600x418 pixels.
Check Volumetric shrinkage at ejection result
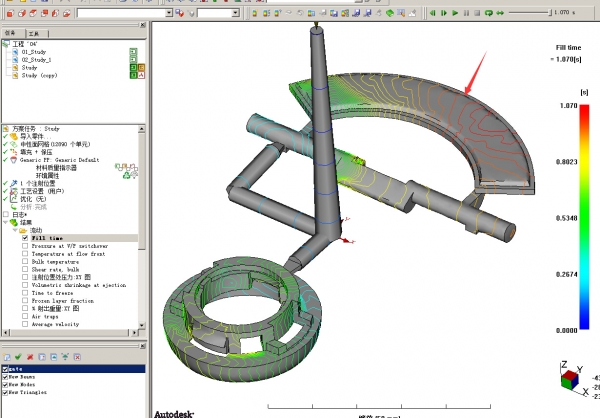coord(25,285)
